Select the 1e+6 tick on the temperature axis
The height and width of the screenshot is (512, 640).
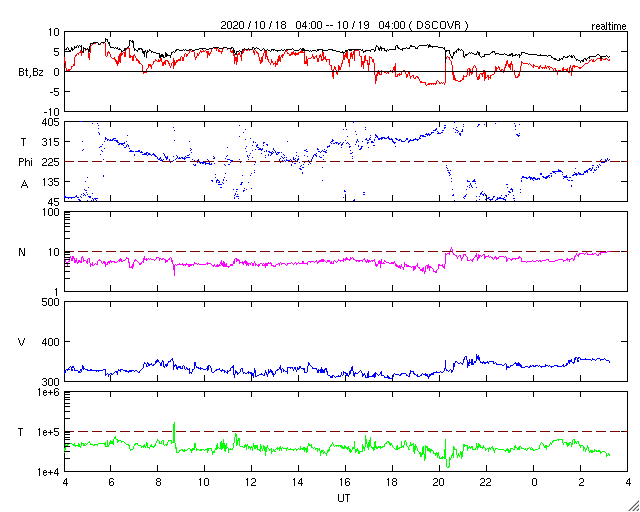48,393
